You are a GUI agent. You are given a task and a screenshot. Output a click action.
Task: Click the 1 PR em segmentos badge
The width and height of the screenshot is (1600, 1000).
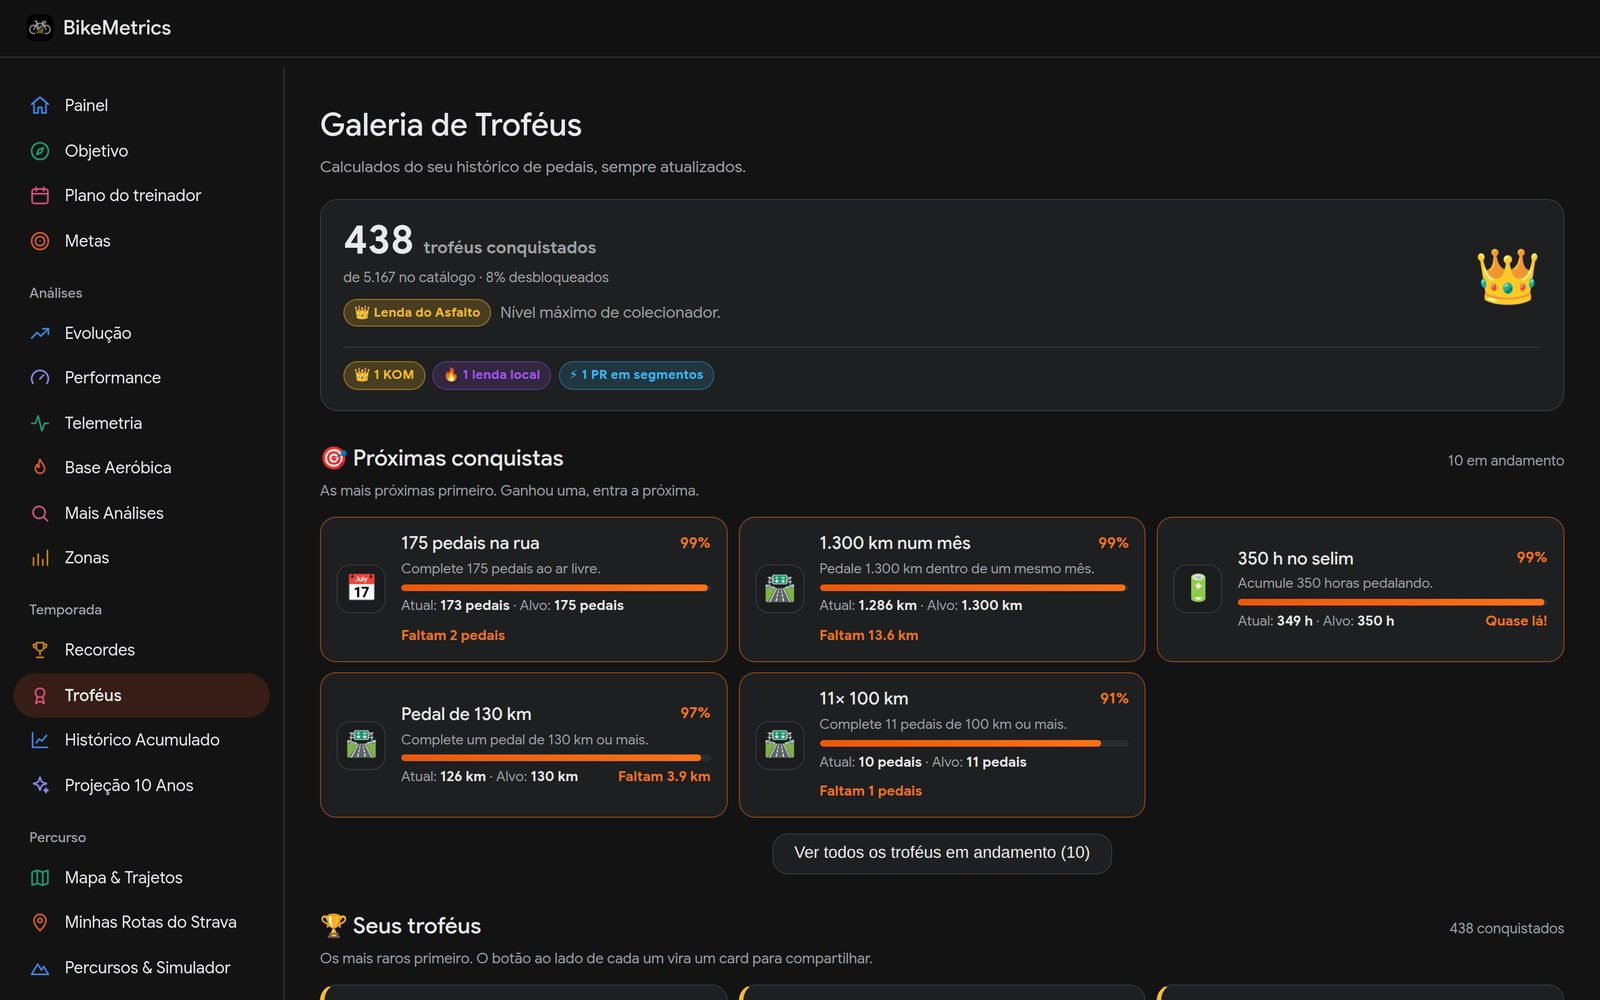click(x=636, y=375)
